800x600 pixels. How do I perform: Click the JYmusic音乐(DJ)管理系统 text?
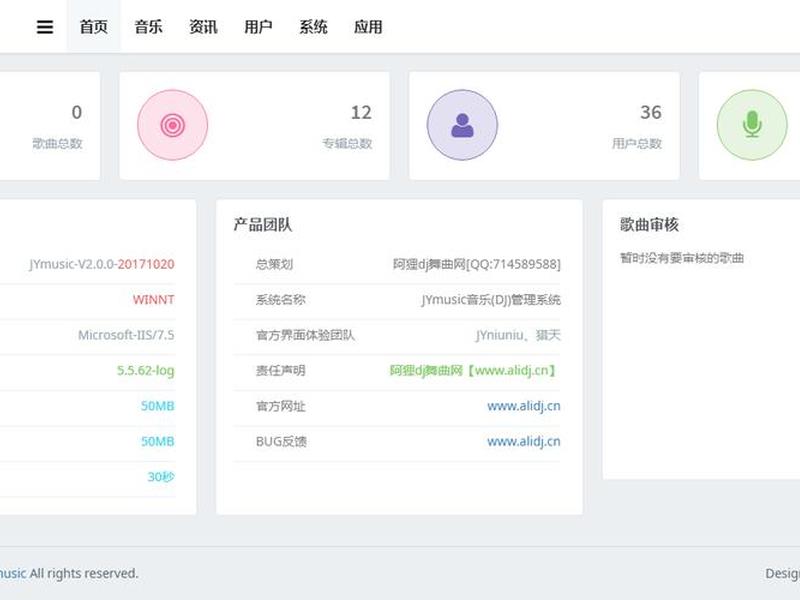click(x=491, y=299)
